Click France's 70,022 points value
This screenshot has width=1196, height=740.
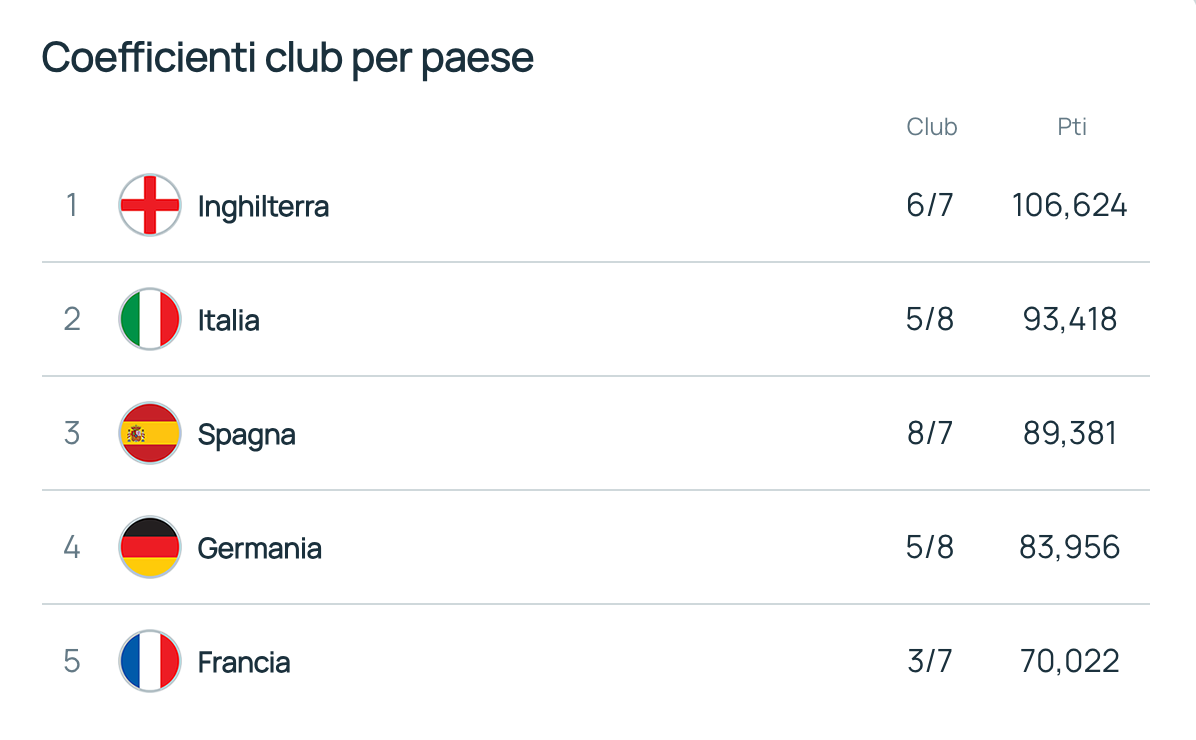click(x=1069, y=661)
